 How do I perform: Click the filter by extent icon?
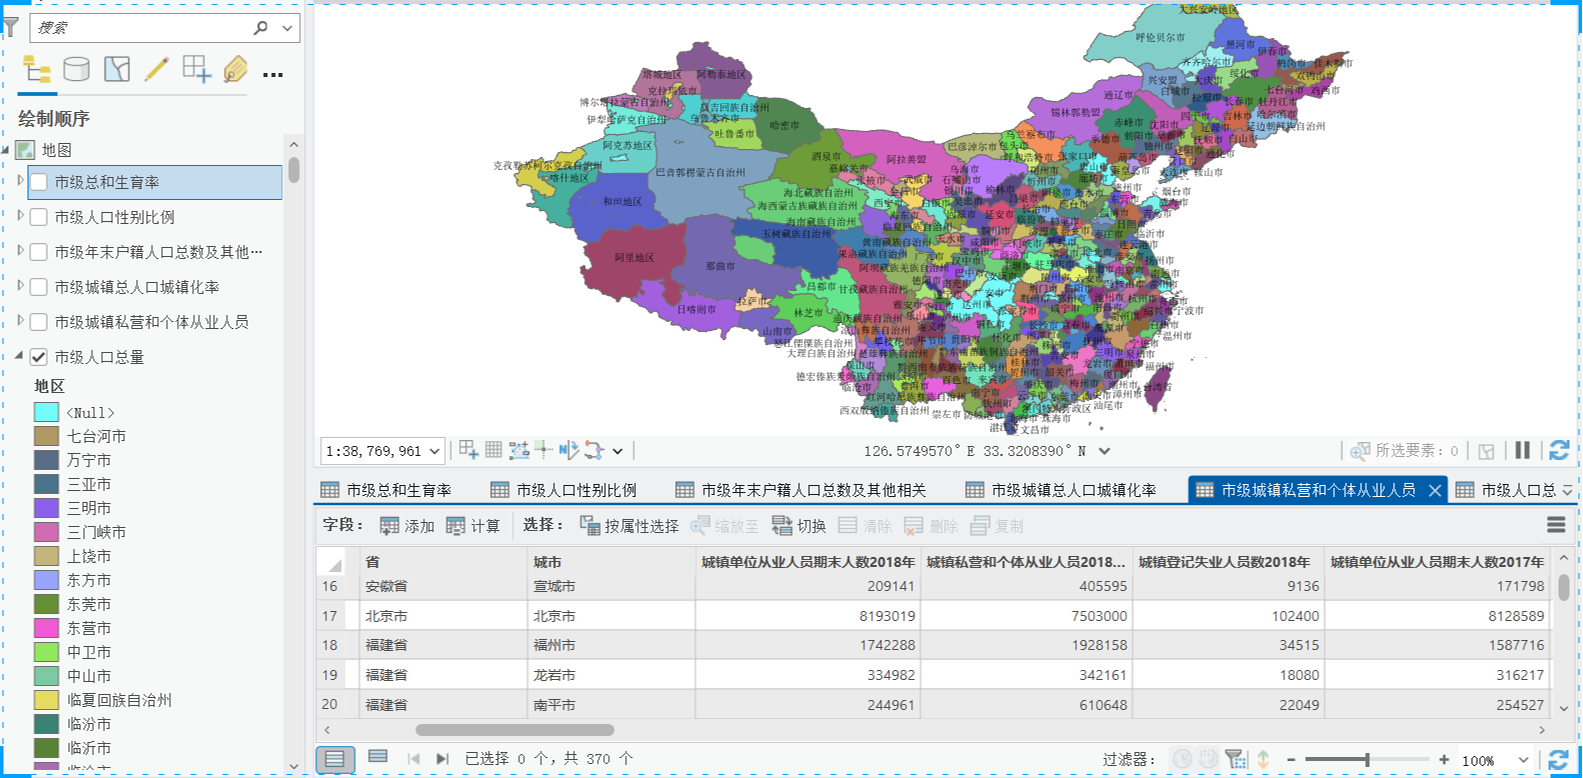coord(1236,760)
